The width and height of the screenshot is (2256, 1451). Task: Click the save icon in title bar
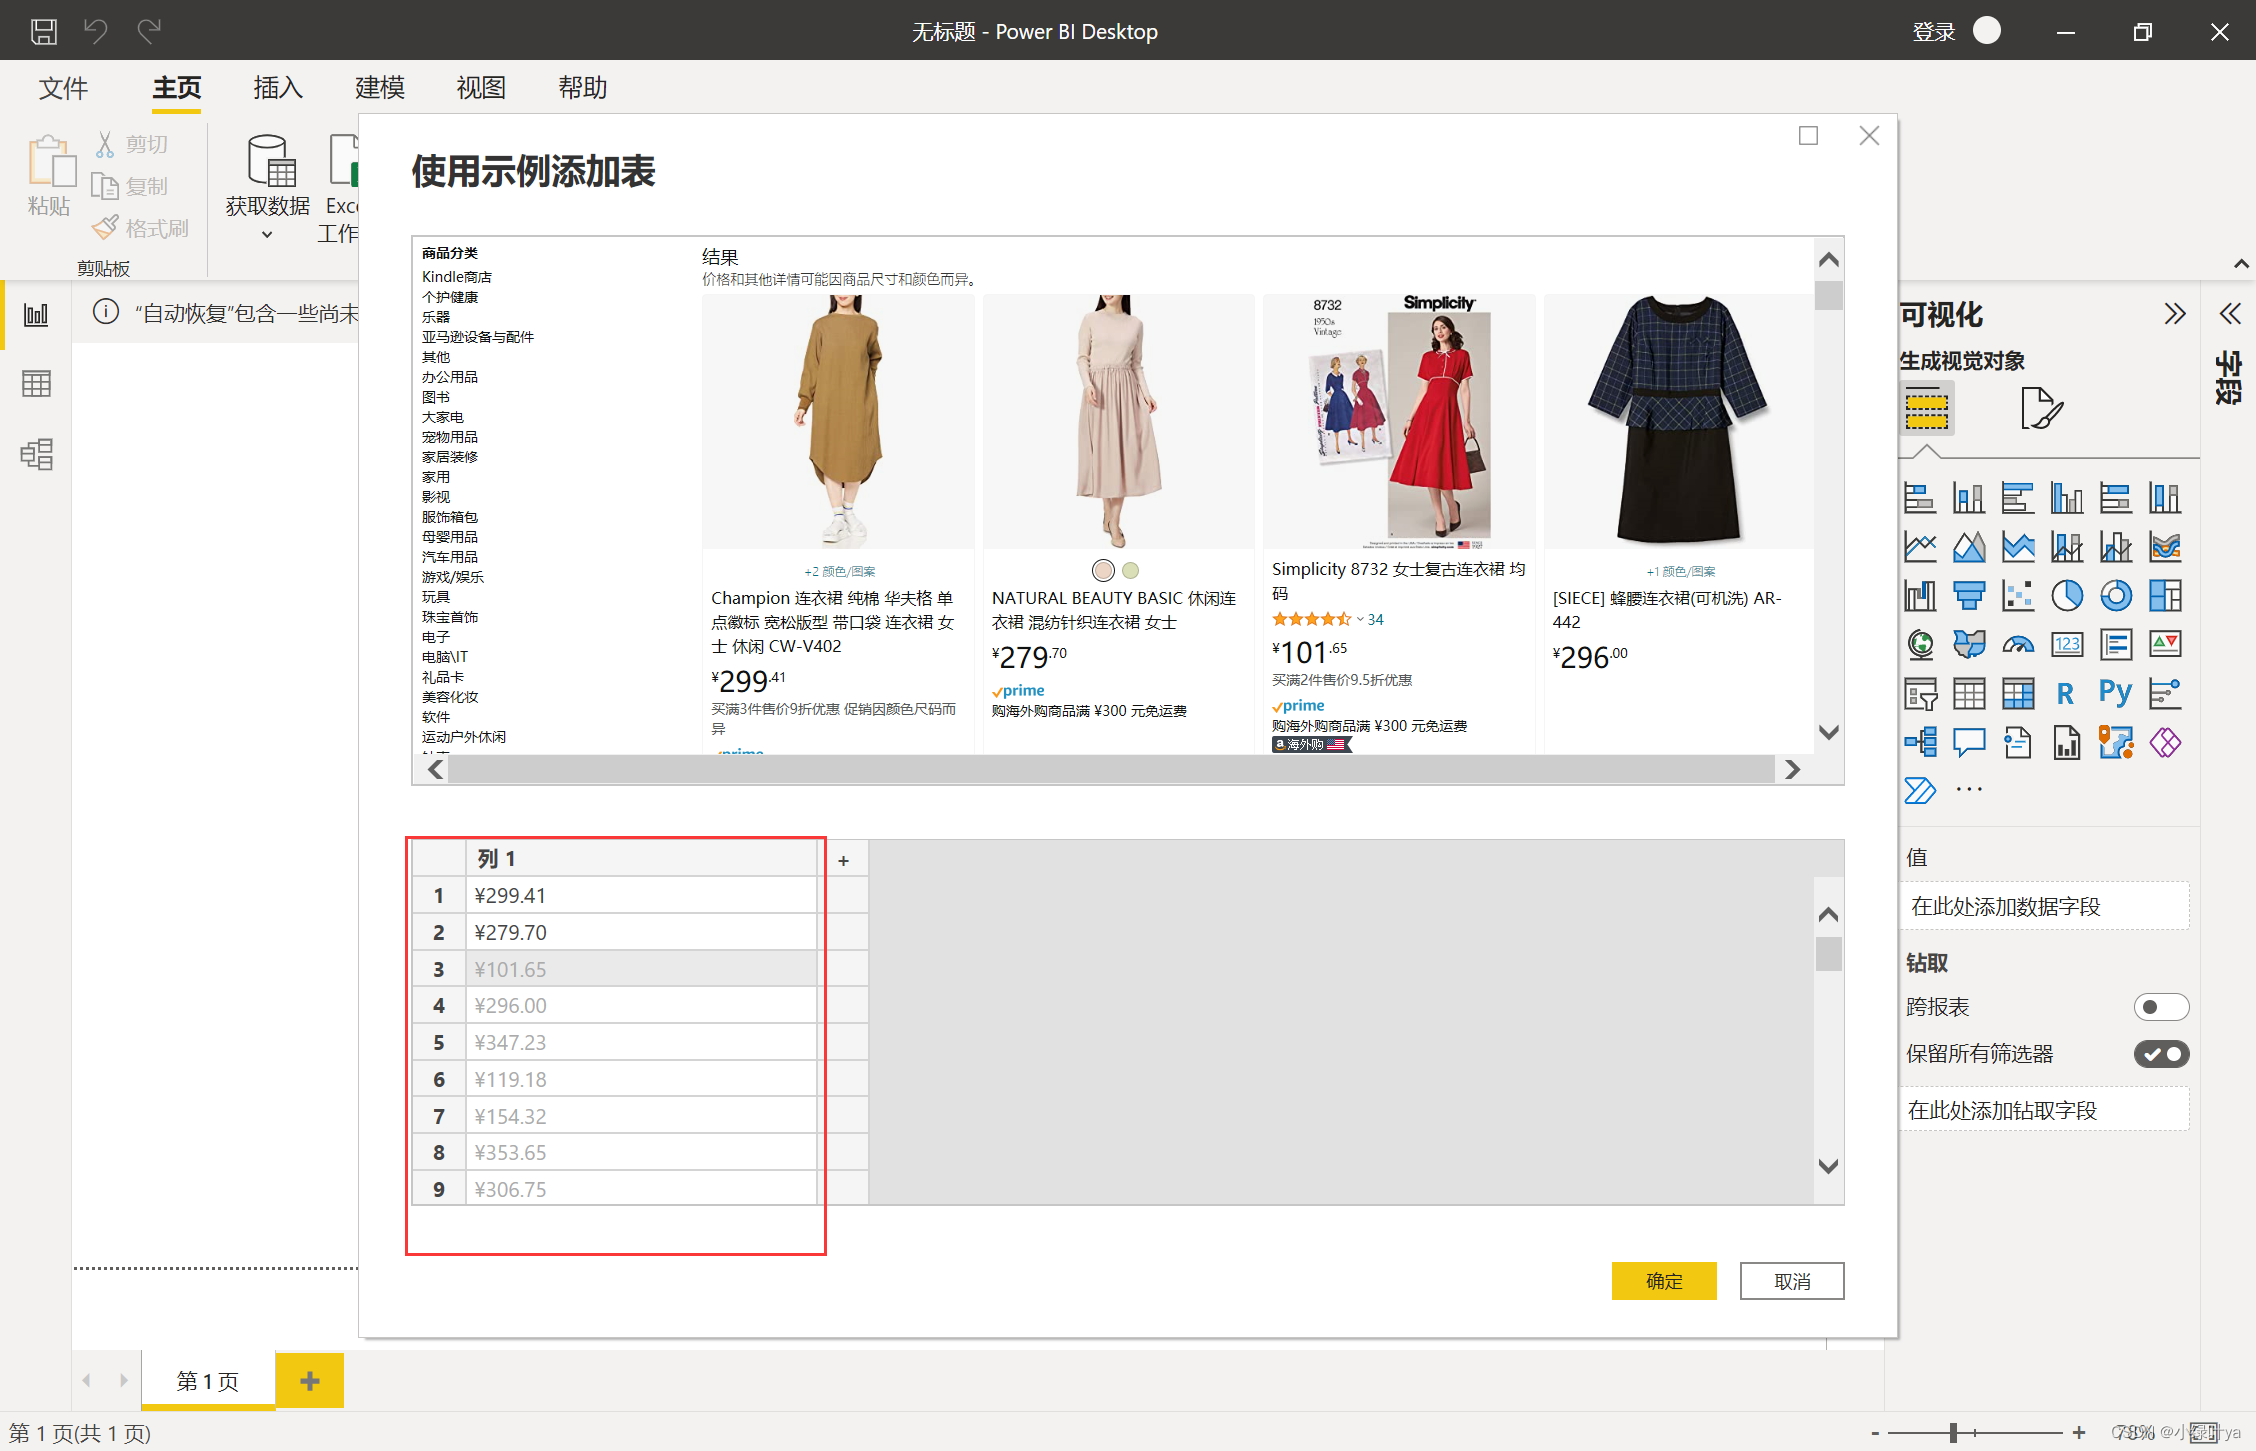[43, 31]
